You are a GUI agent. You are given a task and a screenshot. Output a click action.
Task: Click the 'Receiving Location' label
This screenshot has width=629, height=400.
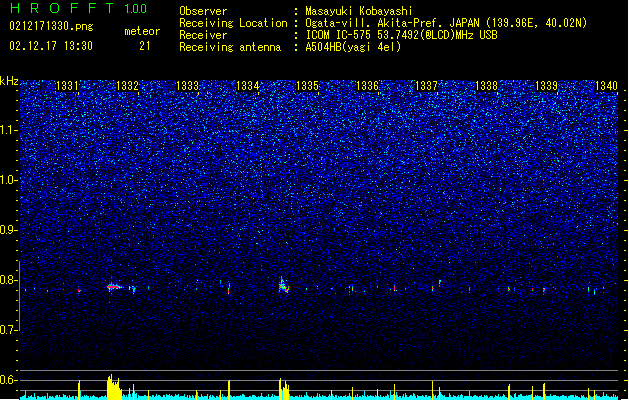point(233,23)
